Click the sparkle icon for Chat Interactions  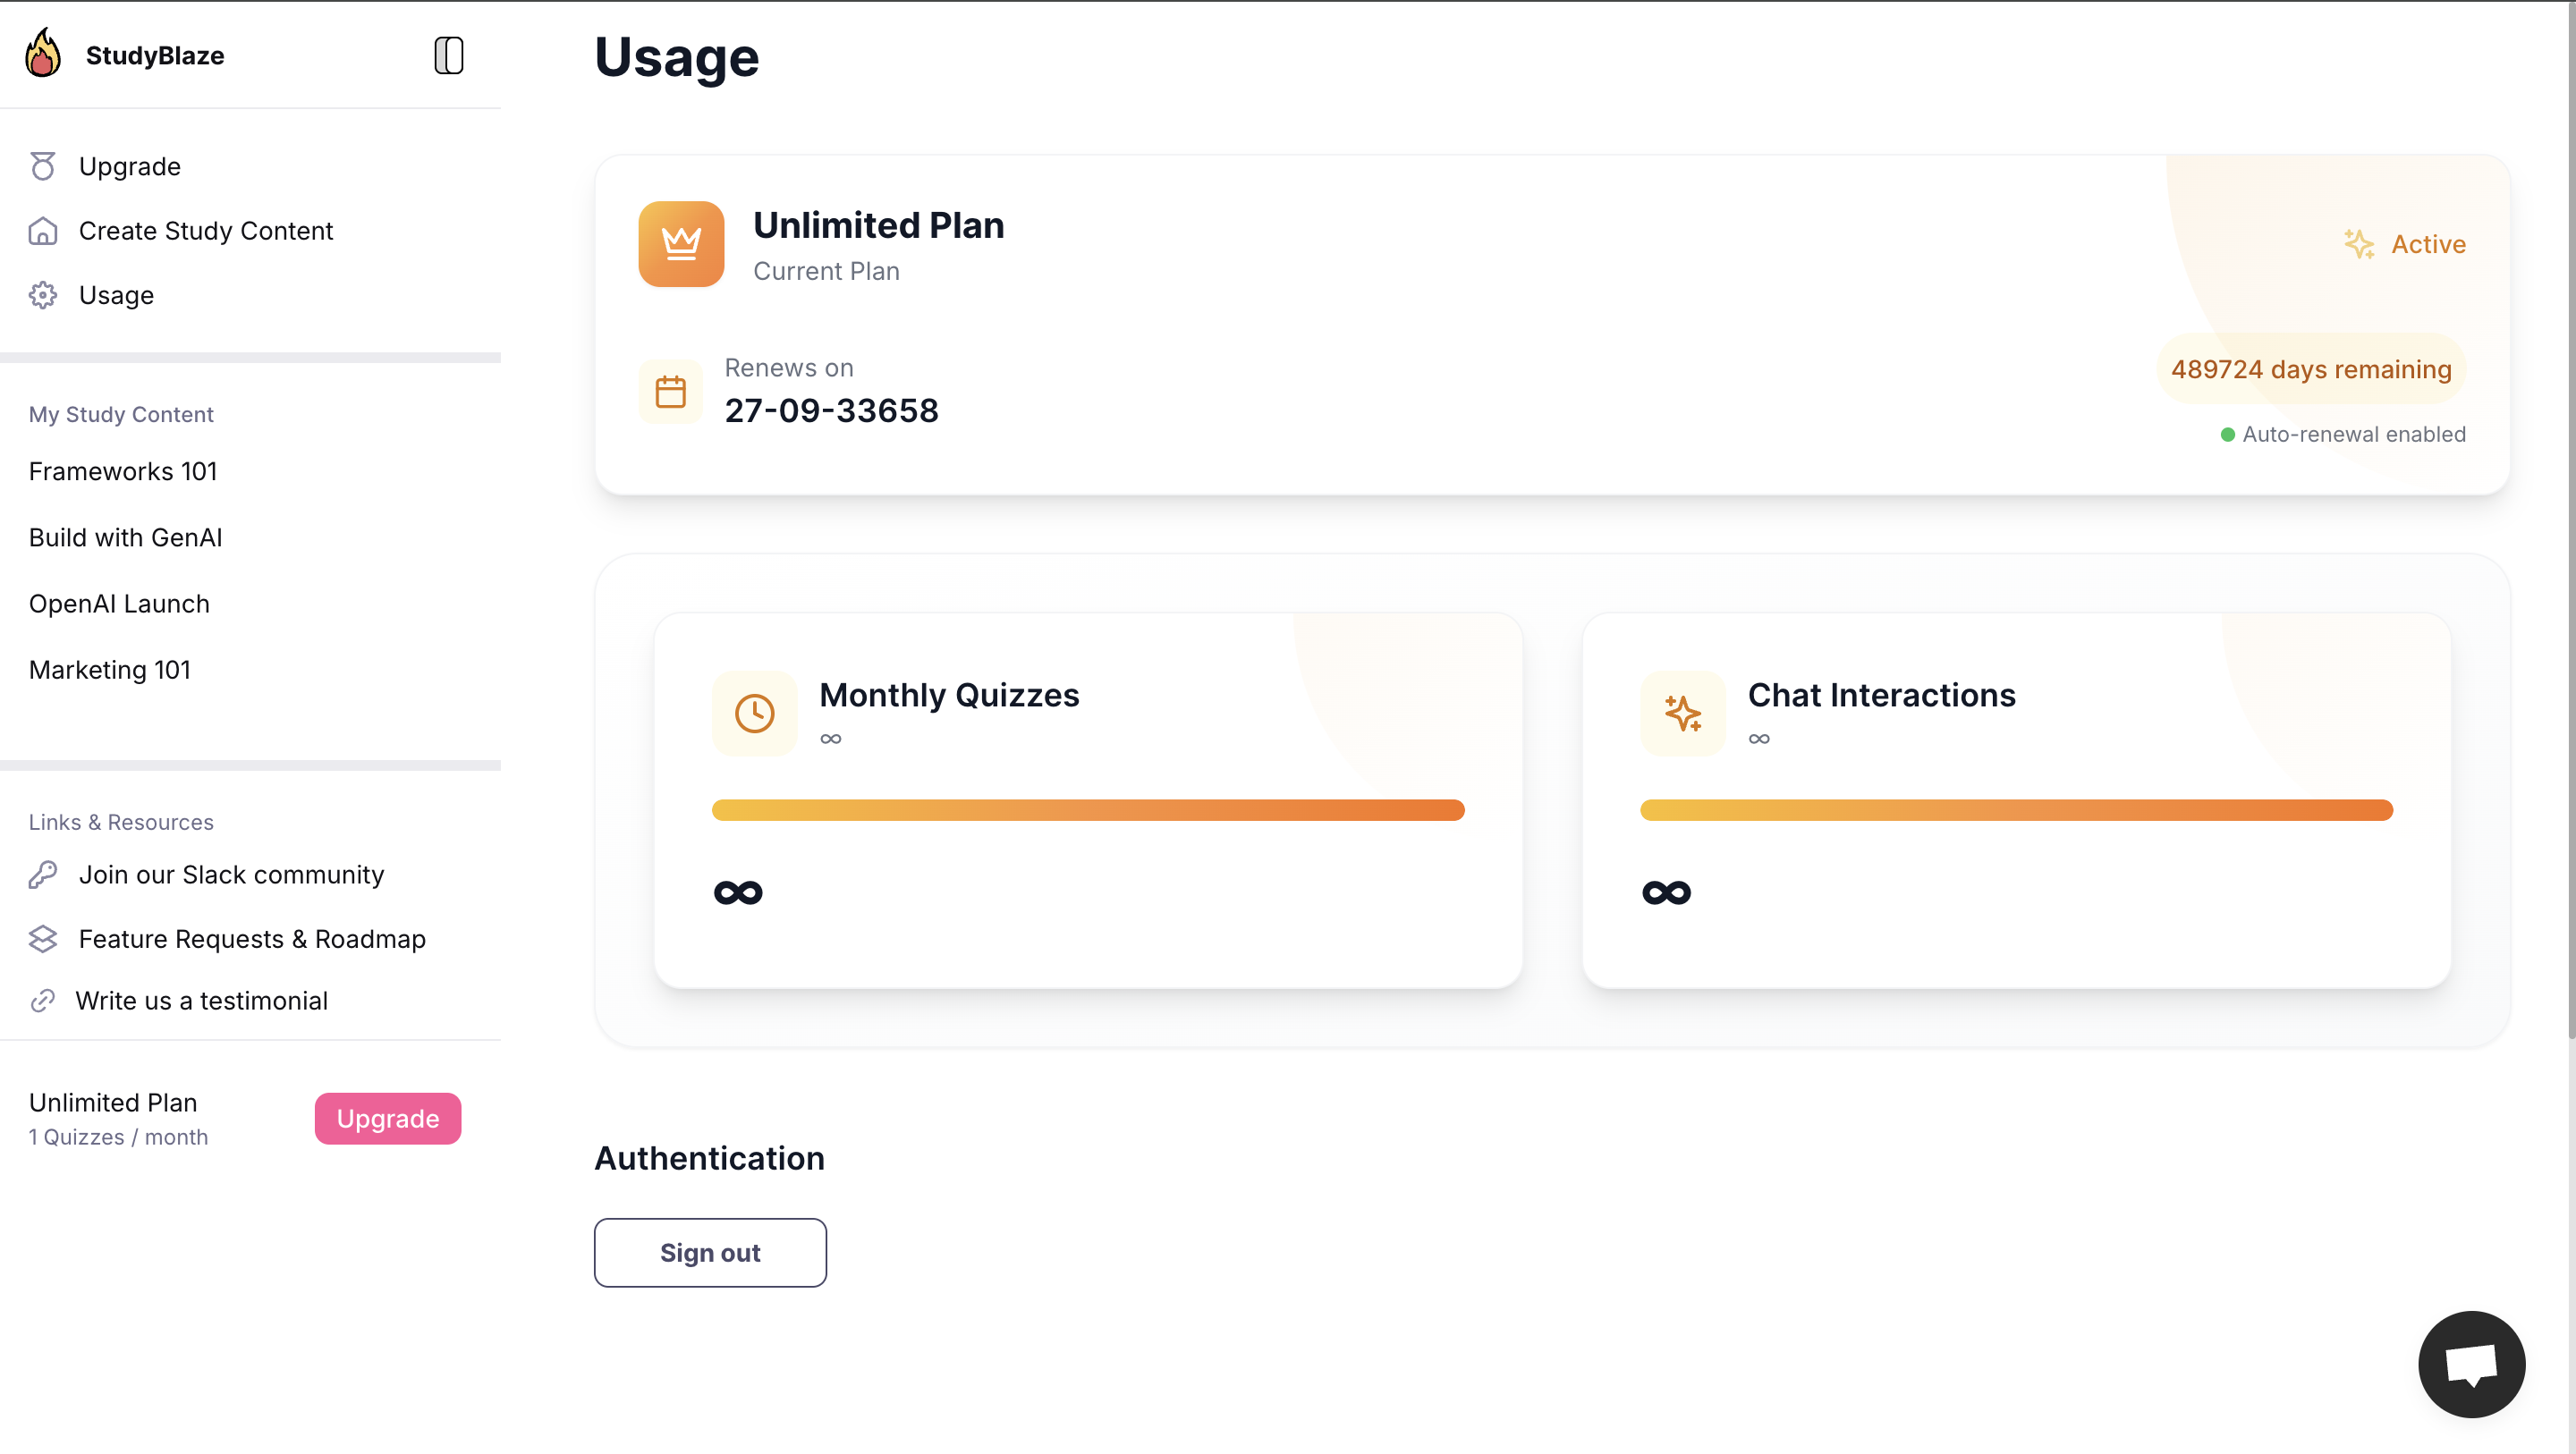coord(1682,713)
